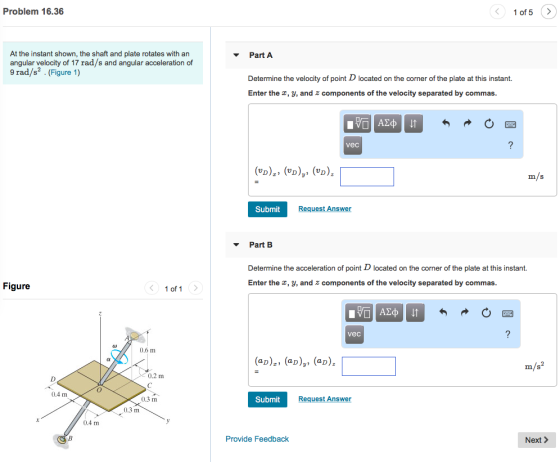
Task: Click the subscript/superscript arrows icon in Part A
Action: pyautogui.click(x=413, y=124)
